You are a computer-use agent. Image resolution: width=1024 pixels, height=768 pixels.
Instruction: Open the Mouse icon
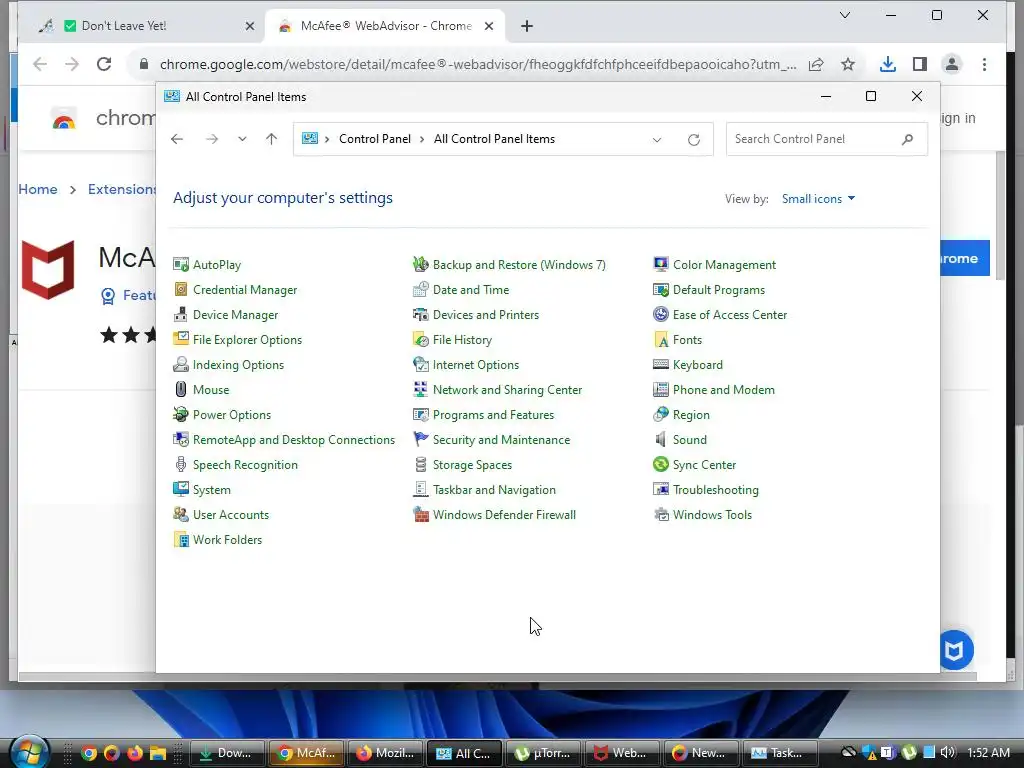181,390
